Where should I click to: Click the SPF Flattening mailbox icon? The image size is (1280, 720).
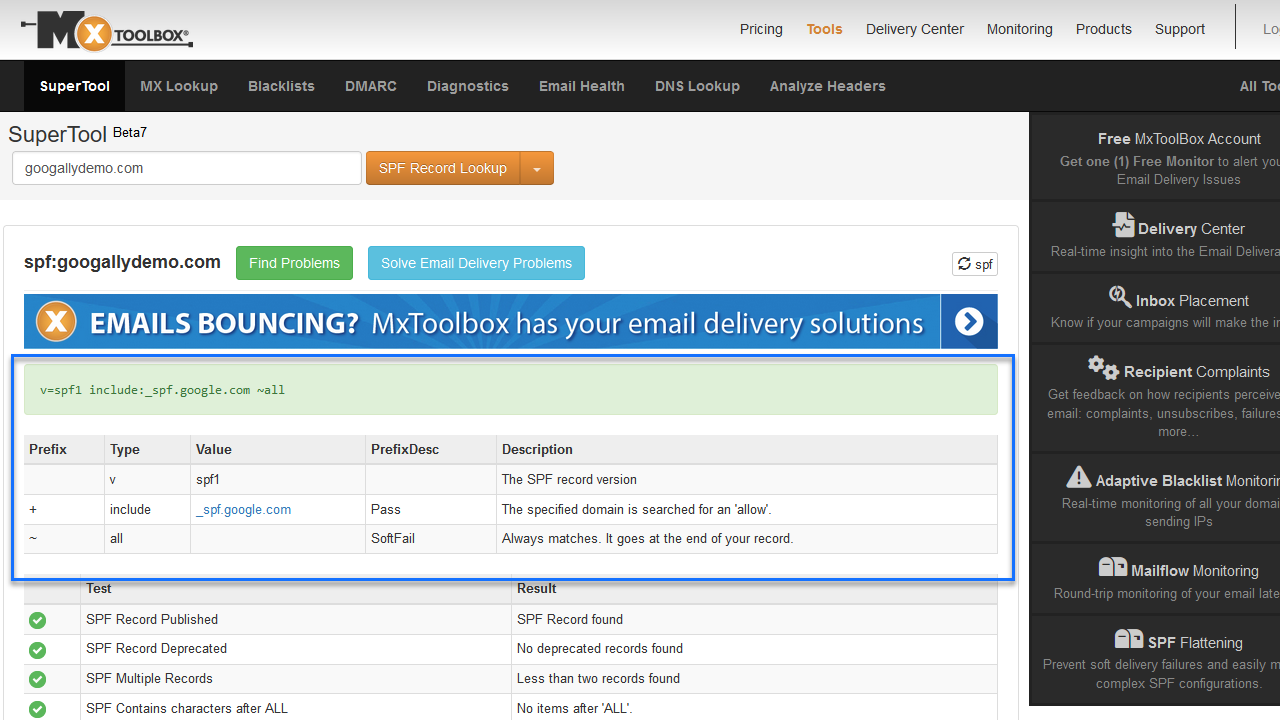click(1129, 639)
